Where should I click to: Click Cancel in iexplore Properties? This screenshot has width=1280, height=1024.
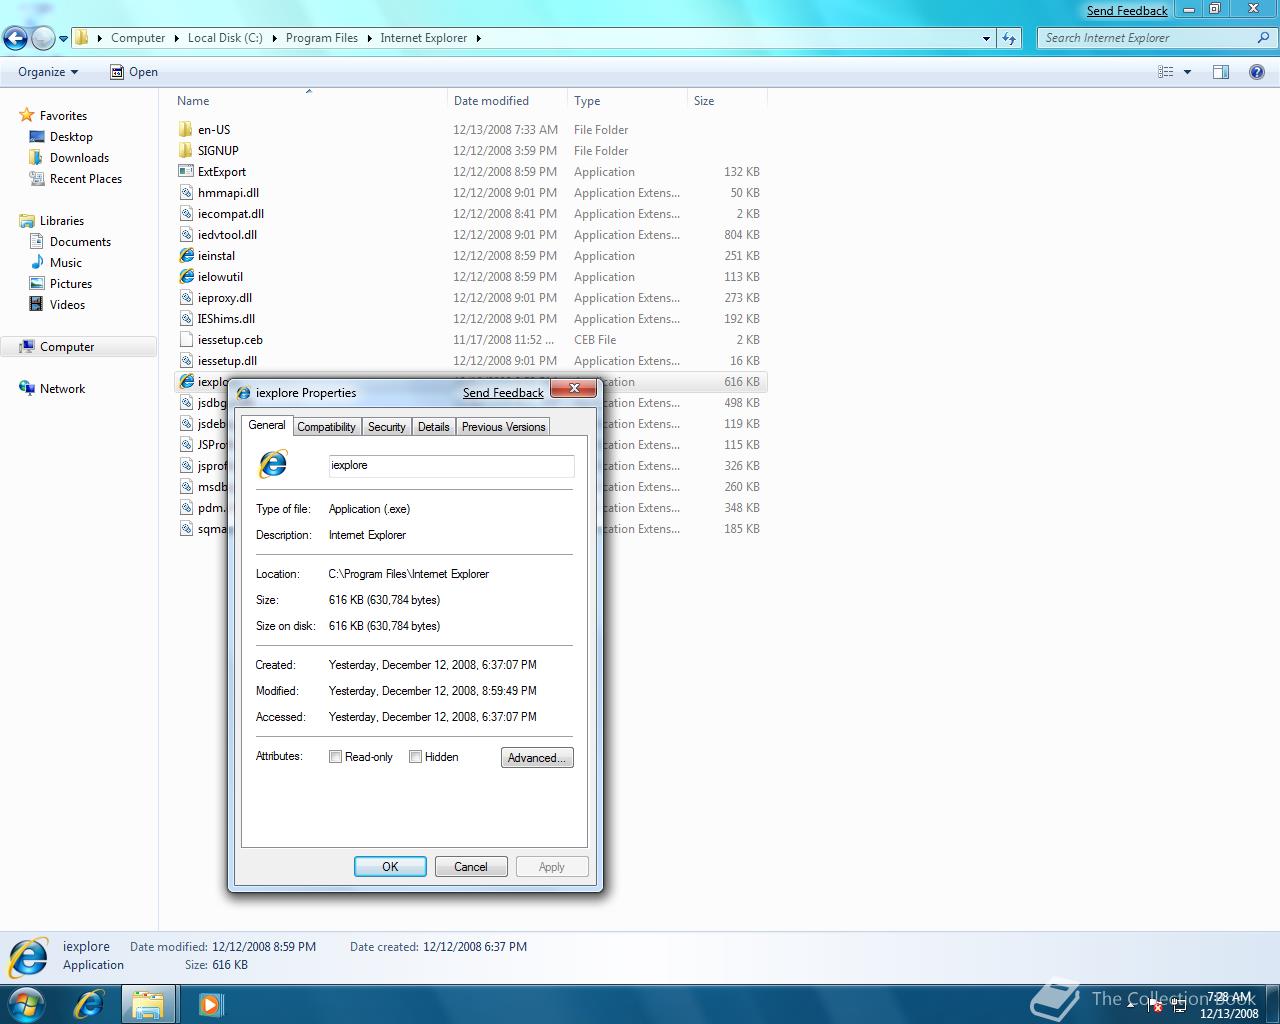pyautogui.click(x=471, y=867)
